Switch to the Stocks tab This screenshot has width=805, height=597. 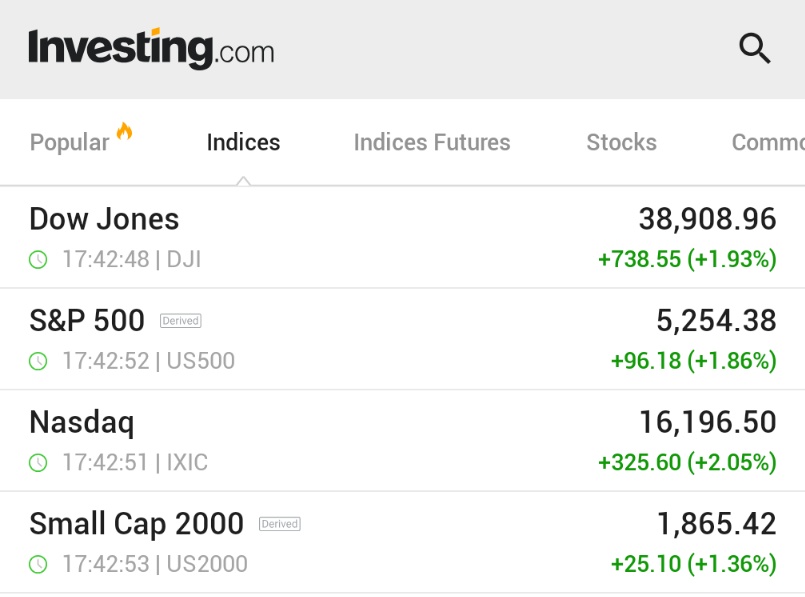pos(622,143)
